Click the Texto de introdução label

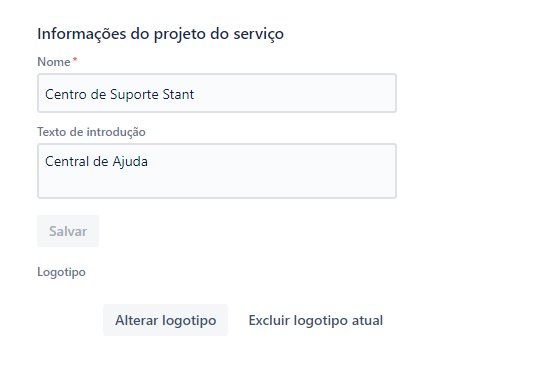coord(91,132)
